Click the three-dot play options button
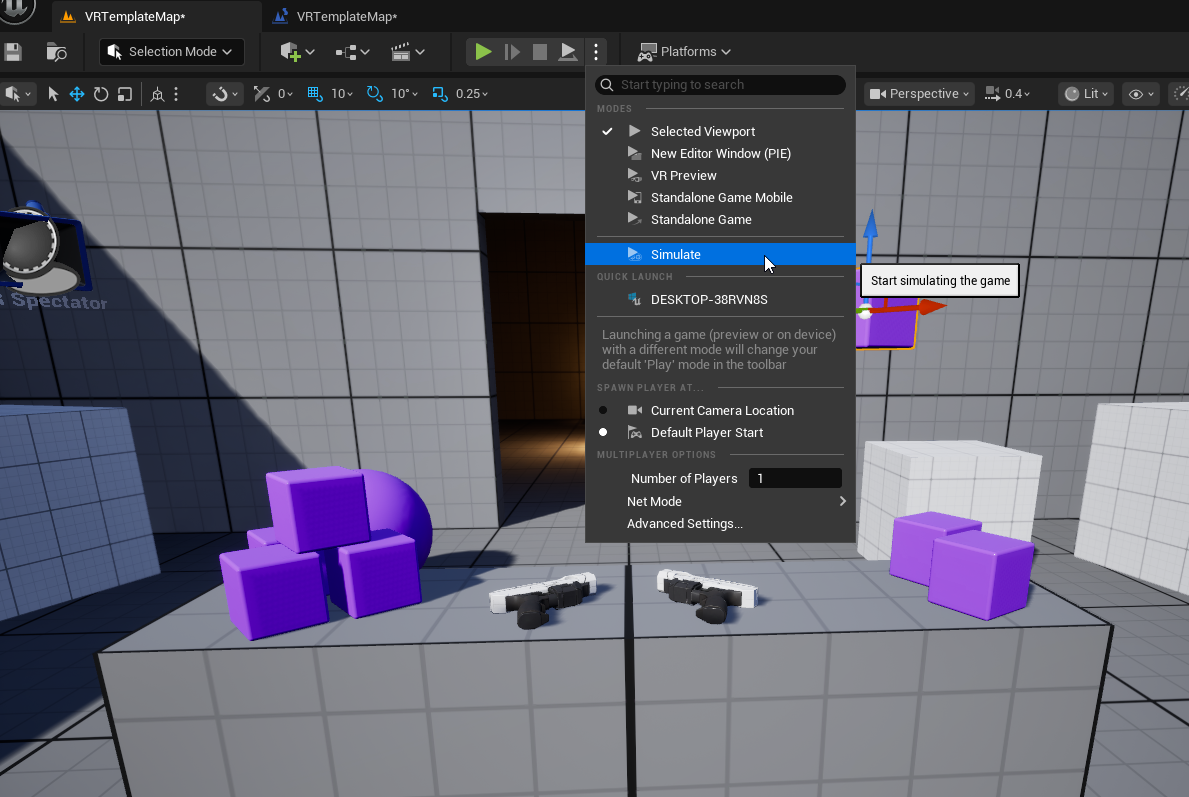1189x797 pixels. click(x=596, y=52)
